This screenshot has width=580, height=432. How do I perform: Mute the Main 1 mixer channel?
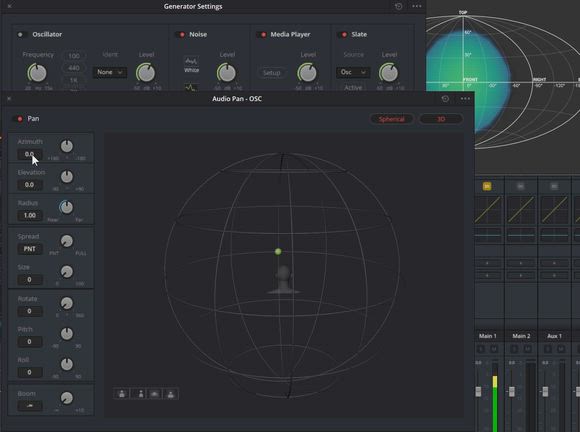tap(493, 349)
